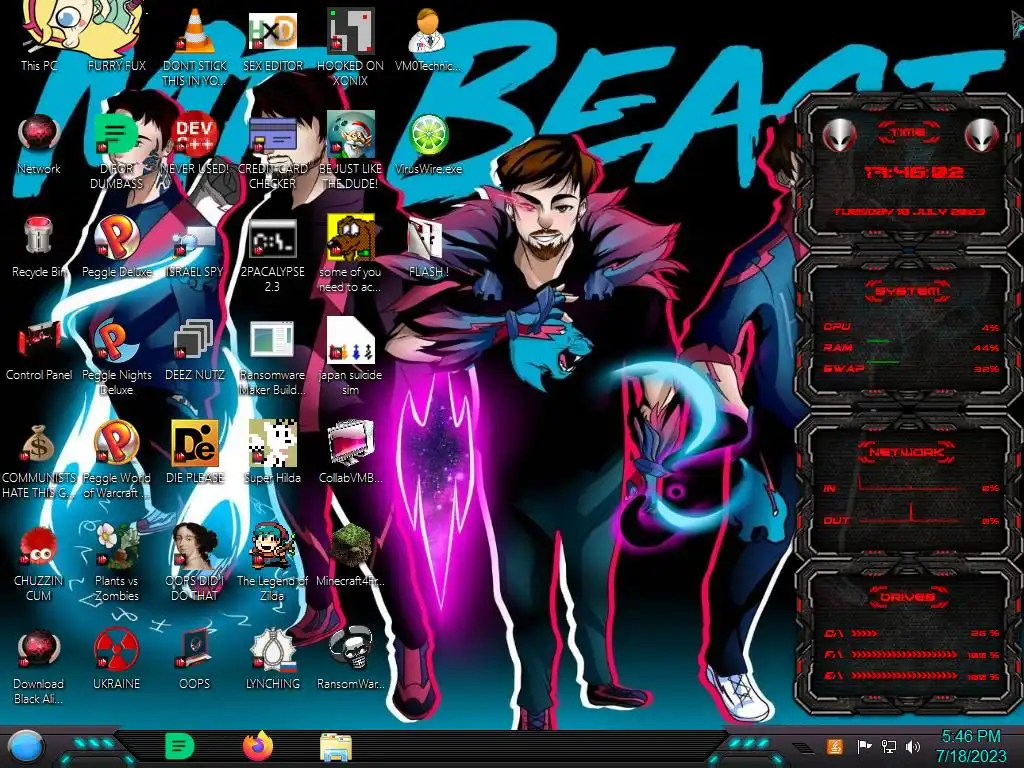Click the left alien head logo in gadget
This screenshot has height=768, width=1024.
coord(839,135)
